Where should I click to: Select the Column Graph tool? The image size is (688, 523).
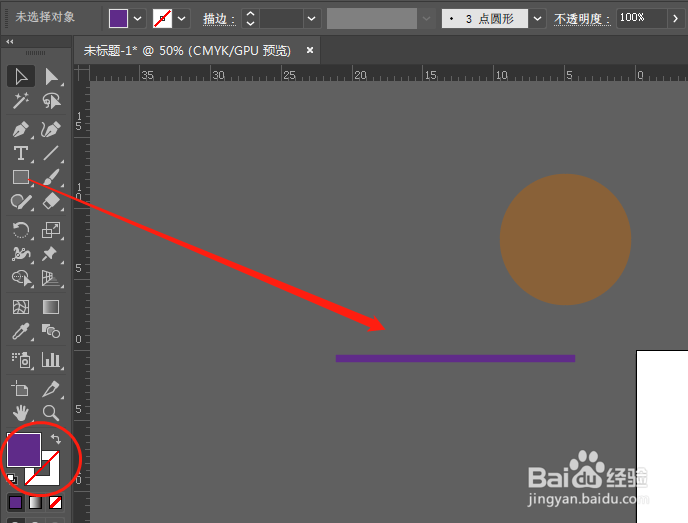click(x=51, y=360)
